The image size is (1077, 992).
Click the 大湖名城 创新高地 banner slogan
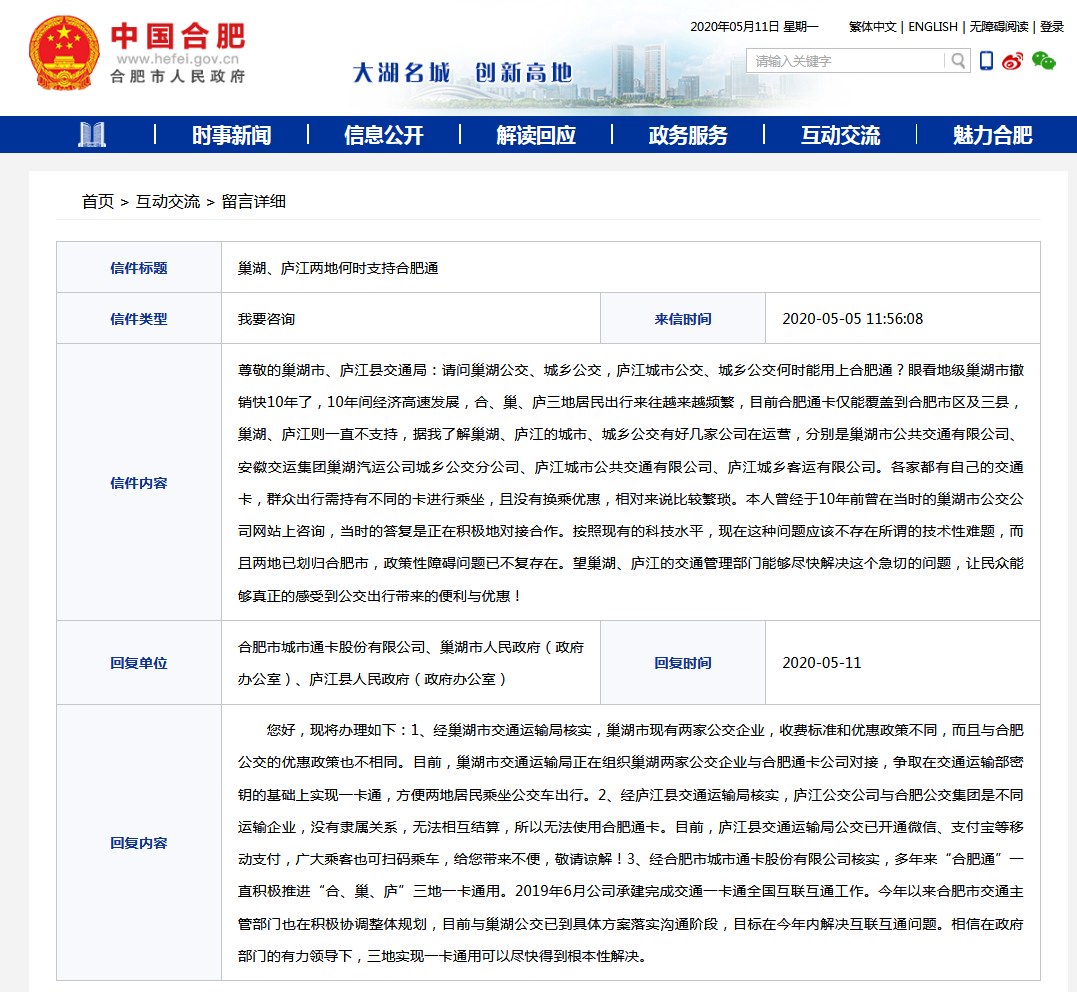point(462,72)
